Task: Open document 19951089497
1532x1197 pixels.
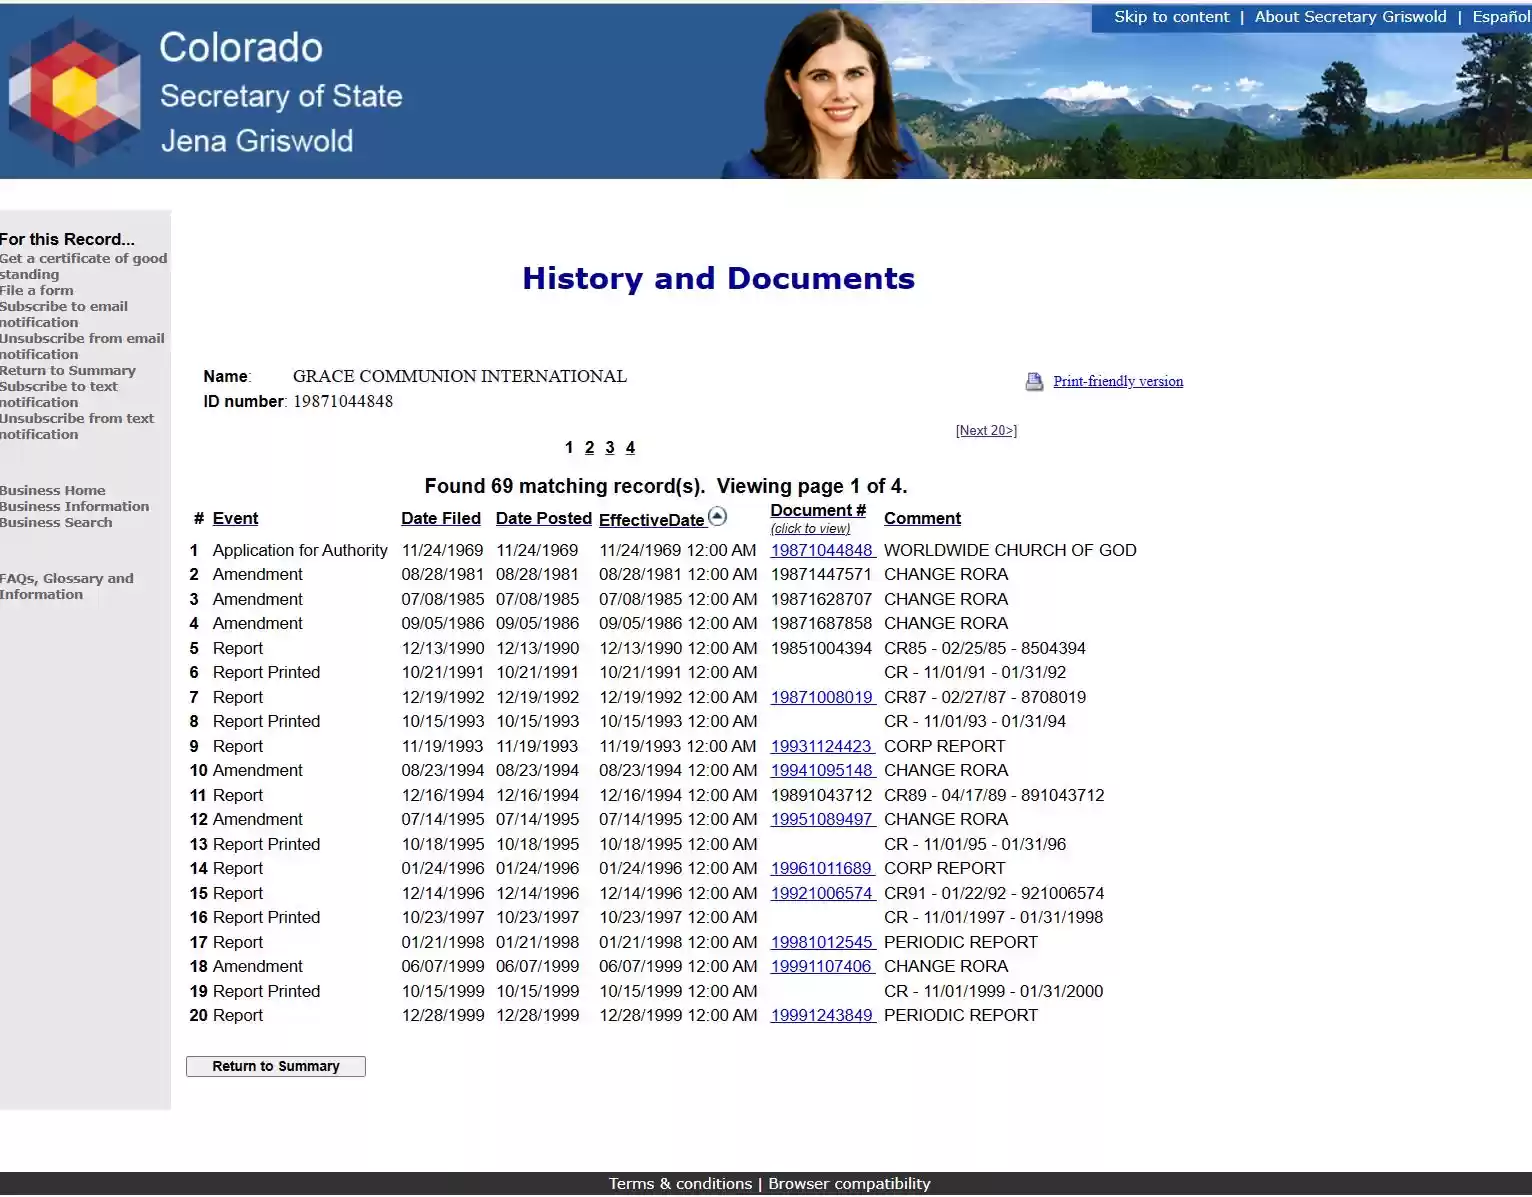Action: pos(823,819)
